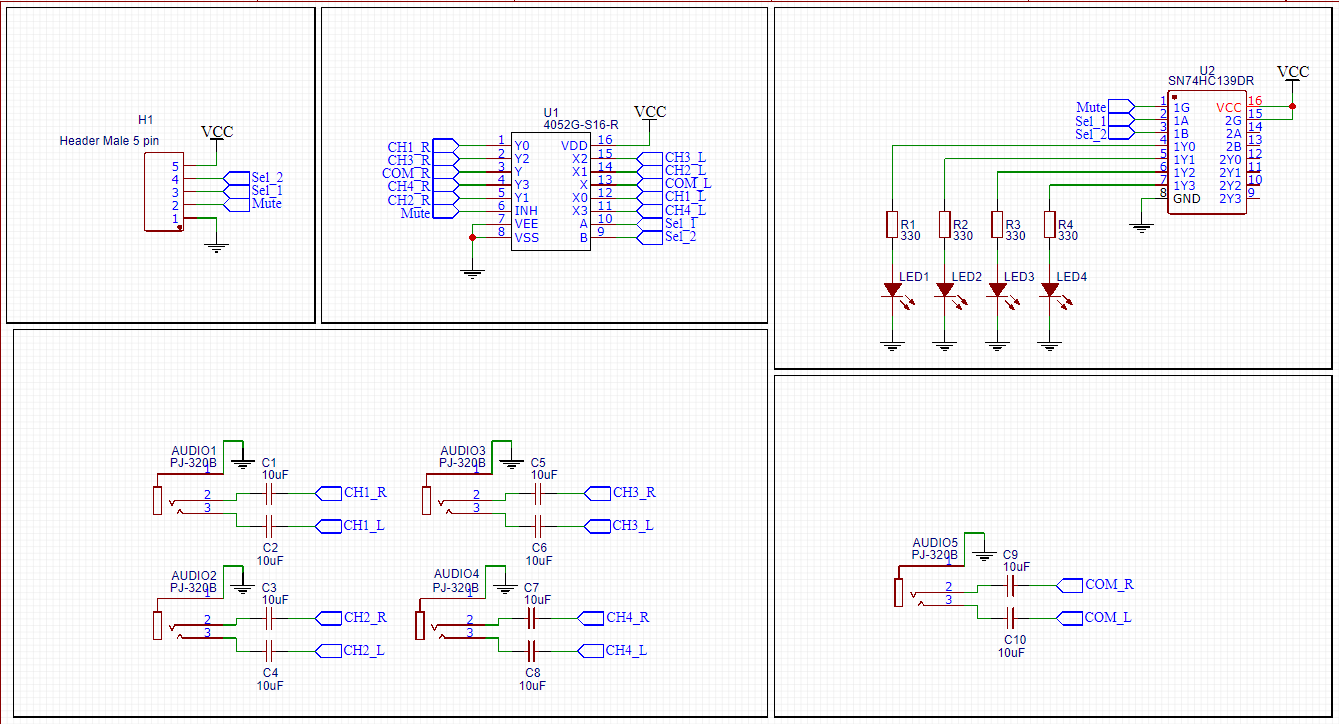Click the H1 Header Male 5 pin symbol
Screen dimensions: 1339x724
point(164,190)
